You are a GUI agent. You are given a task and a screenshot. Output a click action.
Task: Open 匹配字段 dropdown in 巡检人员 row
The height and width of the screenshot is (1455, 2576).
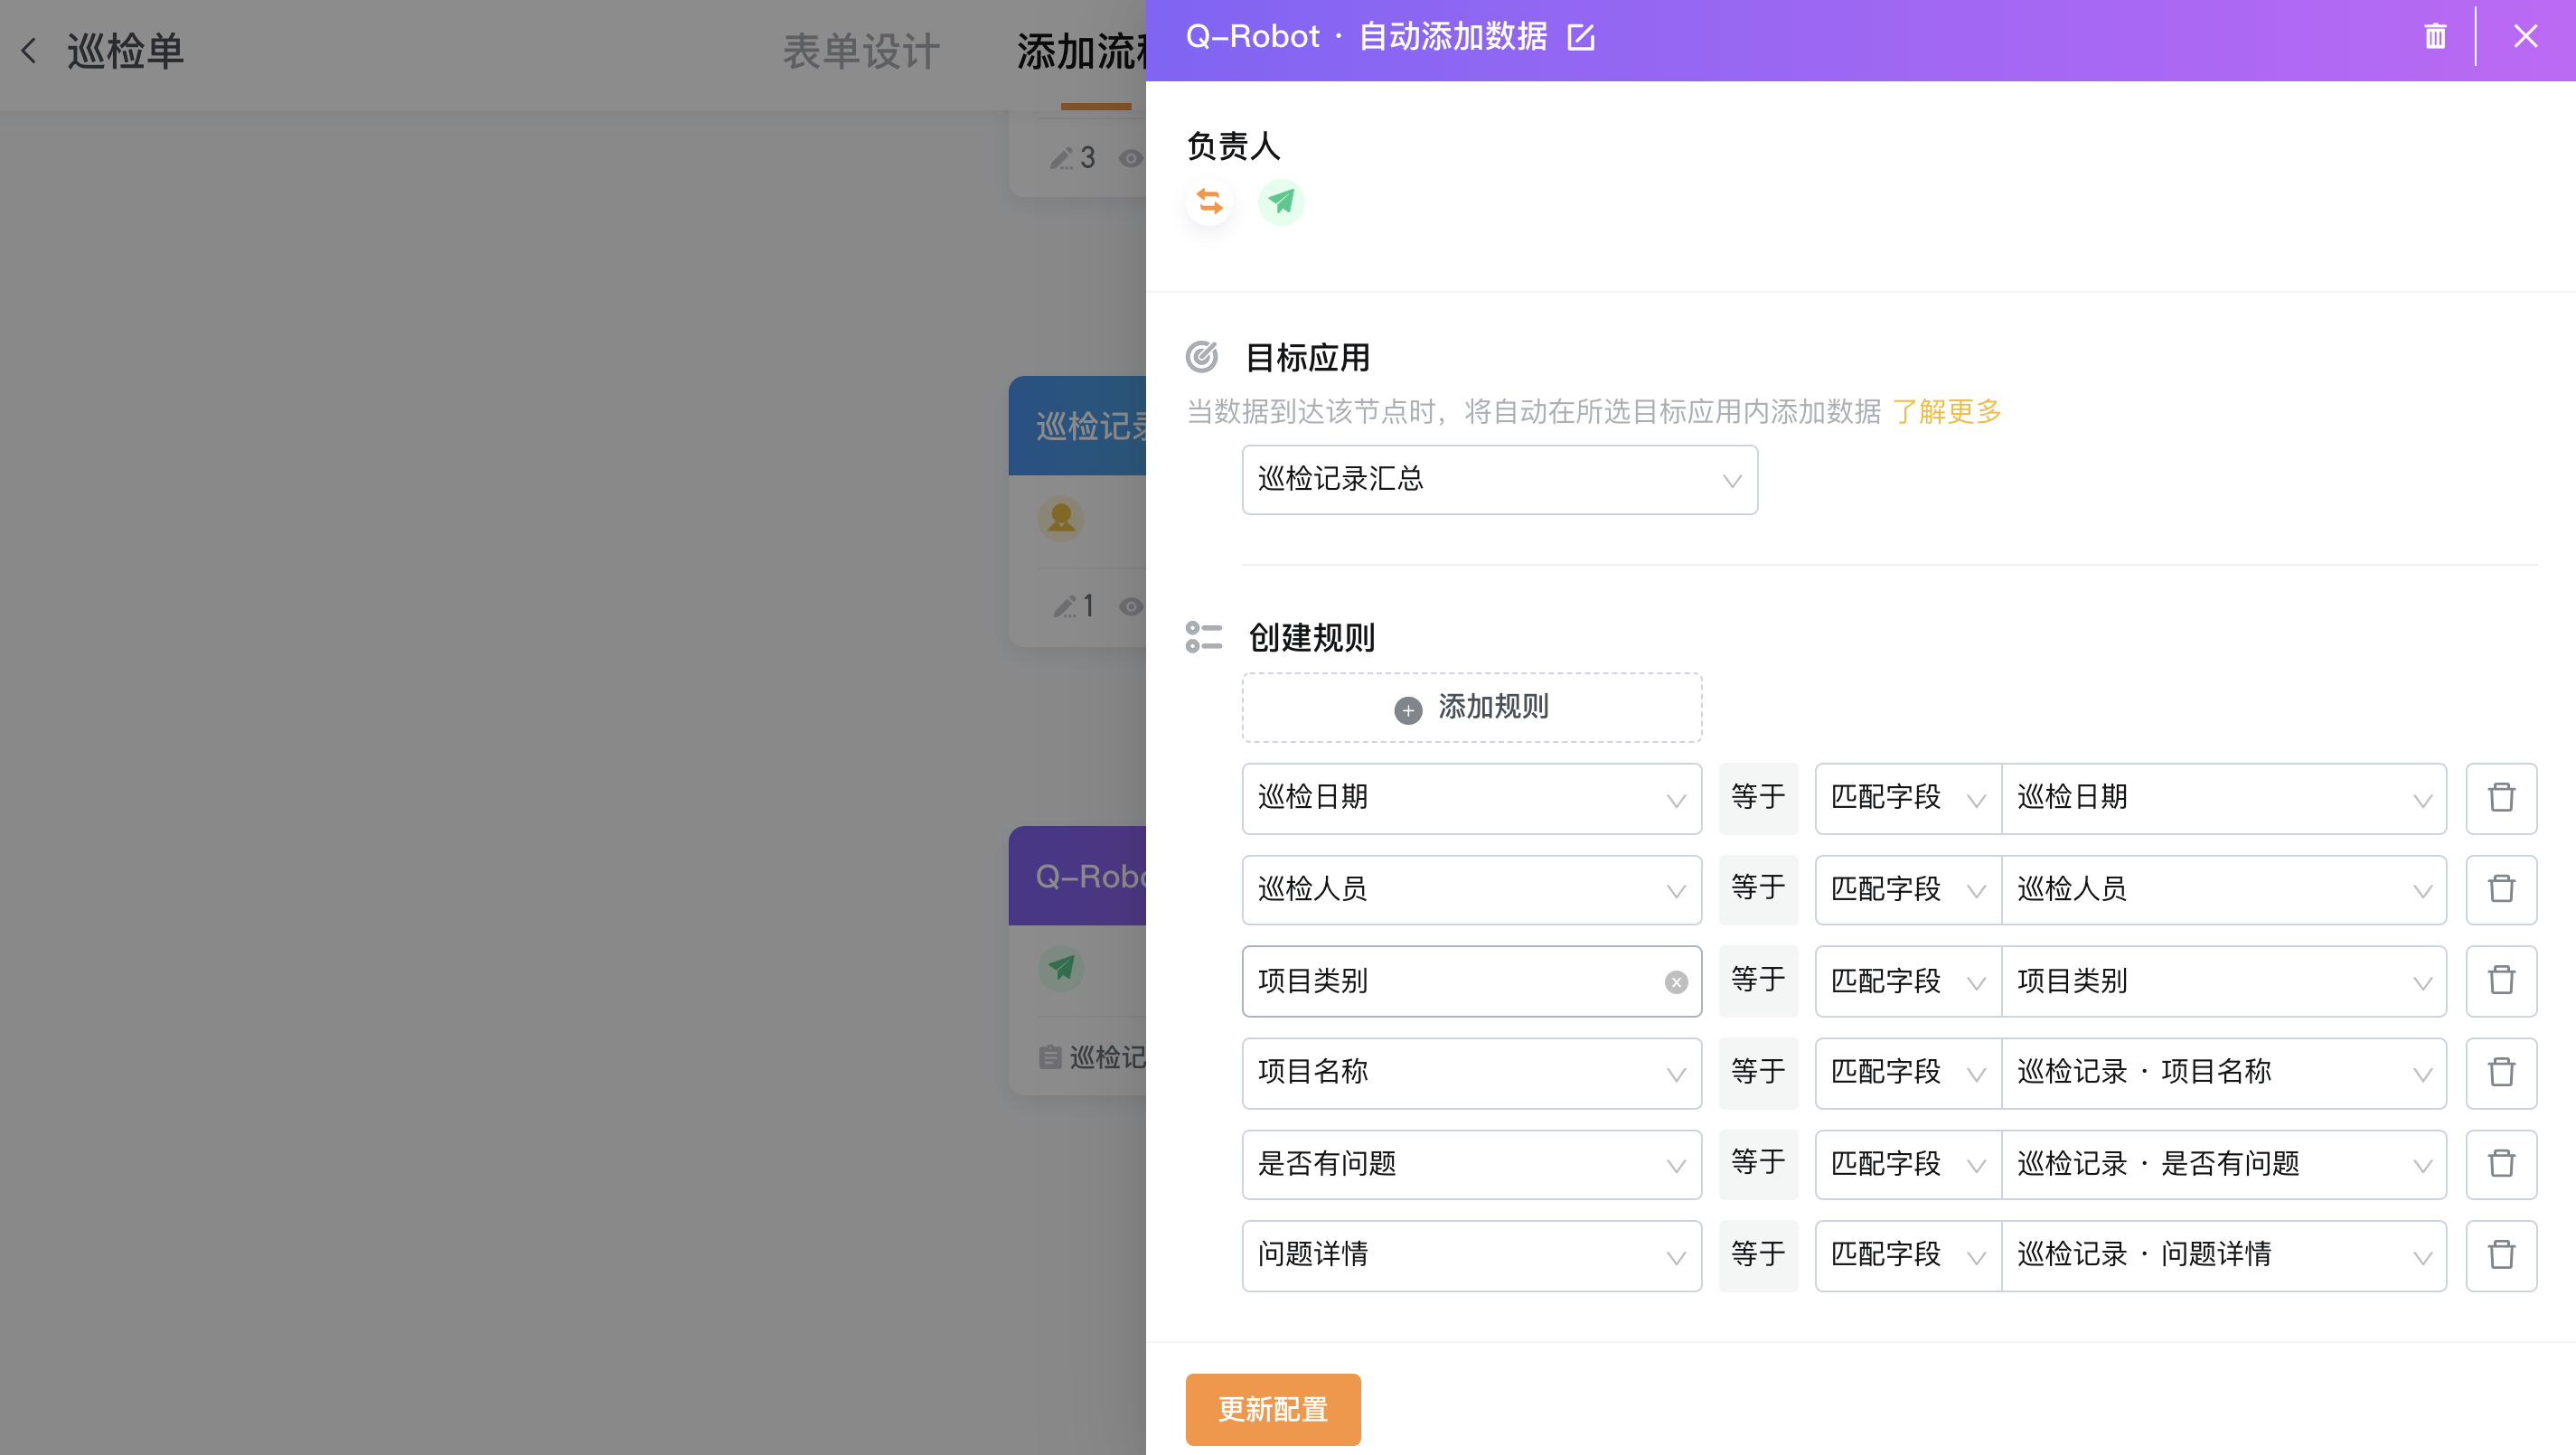point(1908,889)
